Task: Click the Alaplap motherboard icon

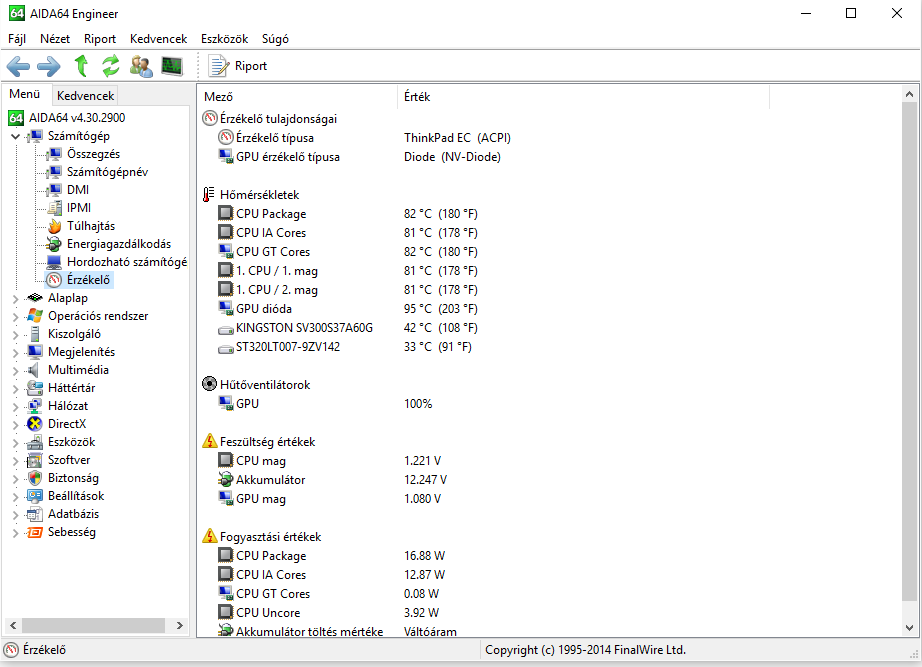Action: pyautogui.click(x=35, y=298)
